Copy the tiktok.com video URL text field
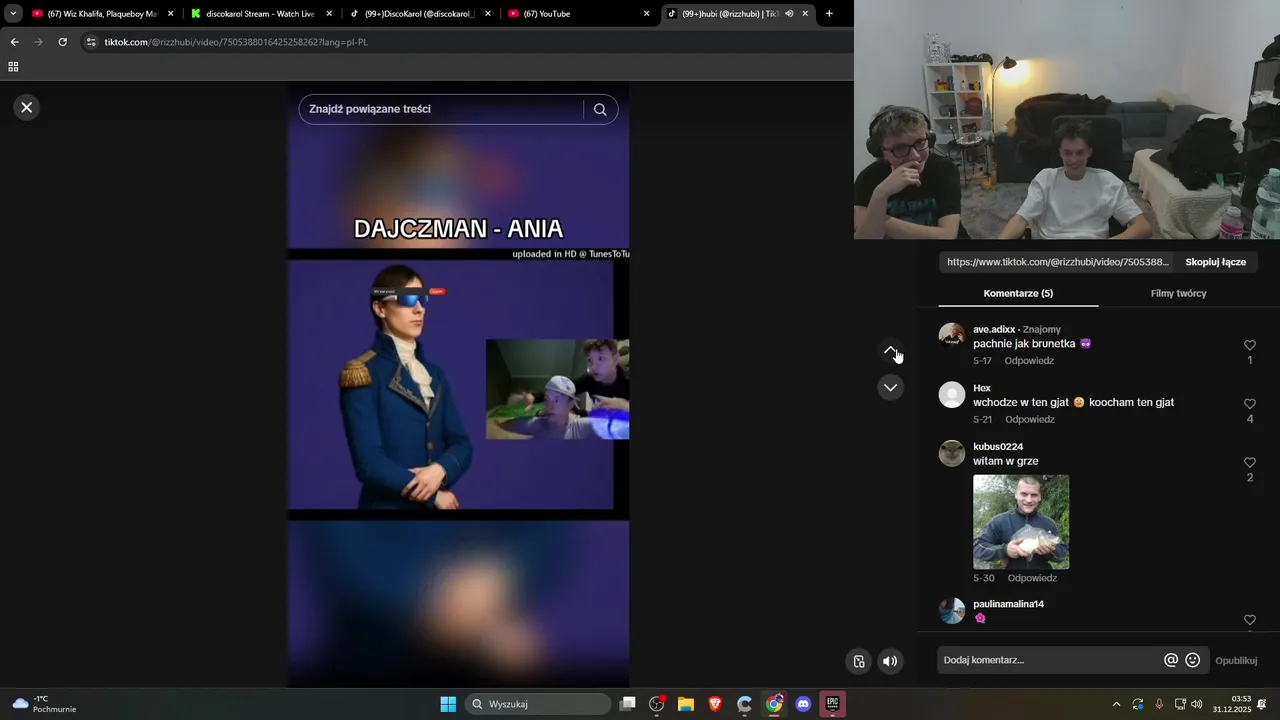The width and height of the screenshot is (1280, 720). coord(1057,262)
